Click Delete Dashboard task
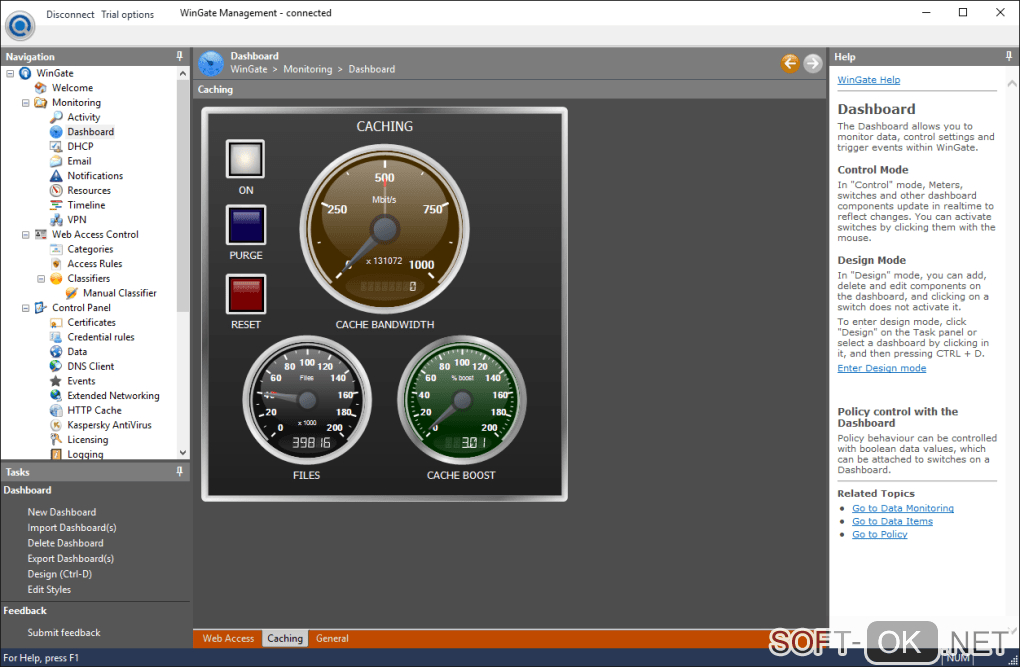This screenshot has width=1020, height=667. [65, 543]
